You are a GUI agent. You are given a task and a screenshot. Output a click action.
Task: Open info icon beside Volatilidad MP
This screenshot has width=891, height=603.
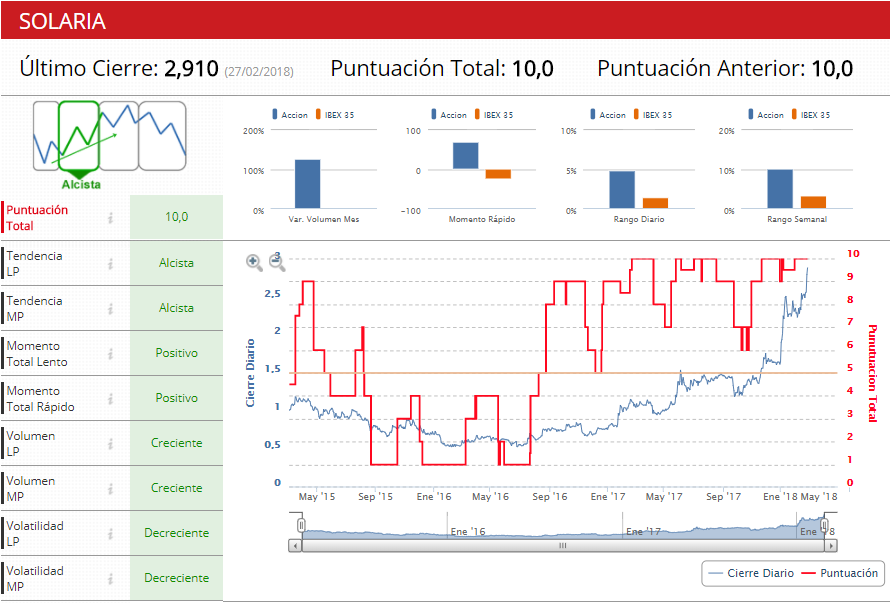pos(111,577)
